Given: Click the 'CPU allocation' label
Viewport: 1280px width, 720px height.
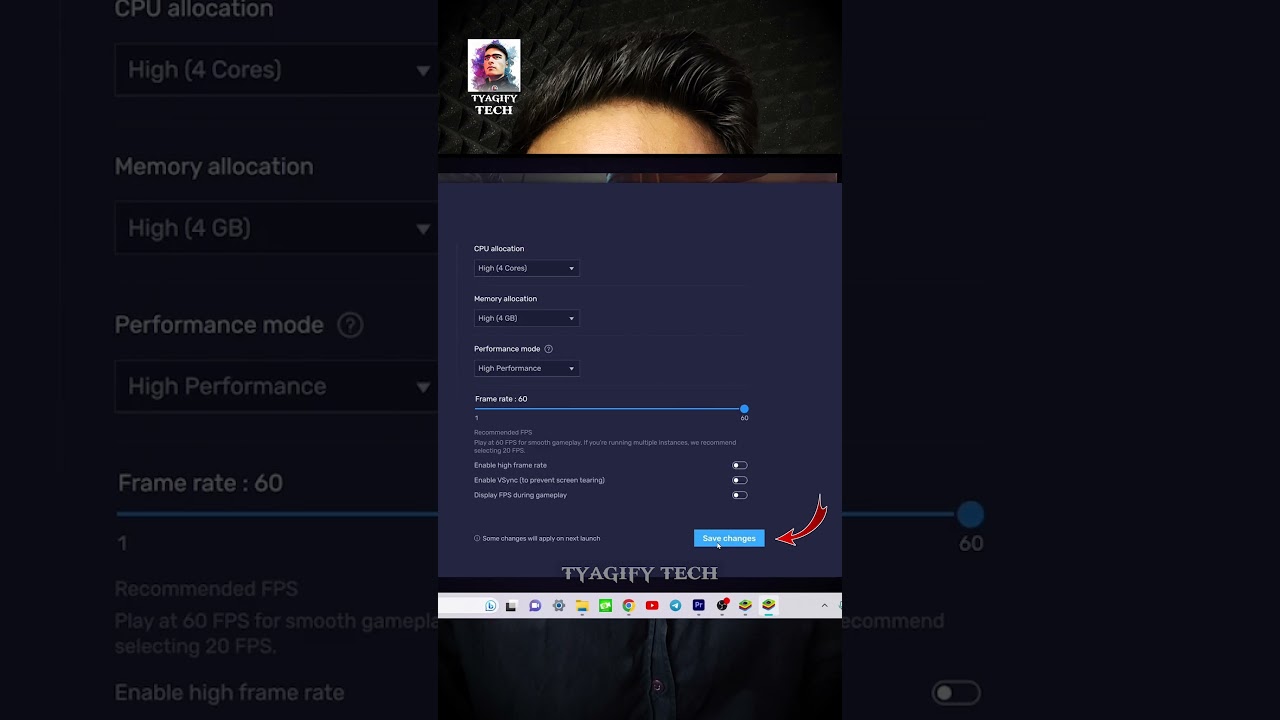Looking at the screenshot, I should 499,248.
